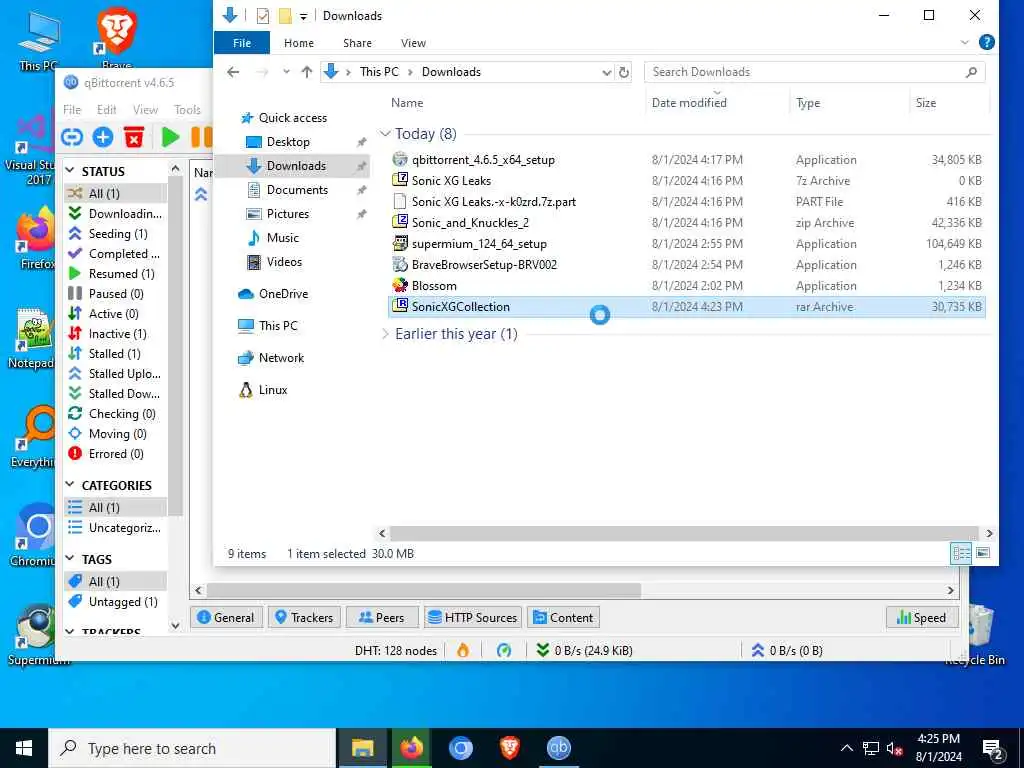Select supermium_124_64_setup file

point(686,244)
